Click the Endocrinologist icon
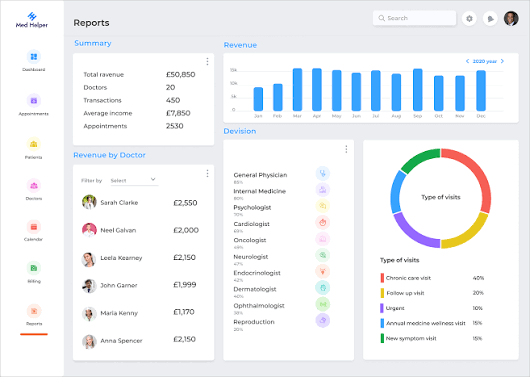The width and height of the screenshot is (530, 377). (323, 272)
